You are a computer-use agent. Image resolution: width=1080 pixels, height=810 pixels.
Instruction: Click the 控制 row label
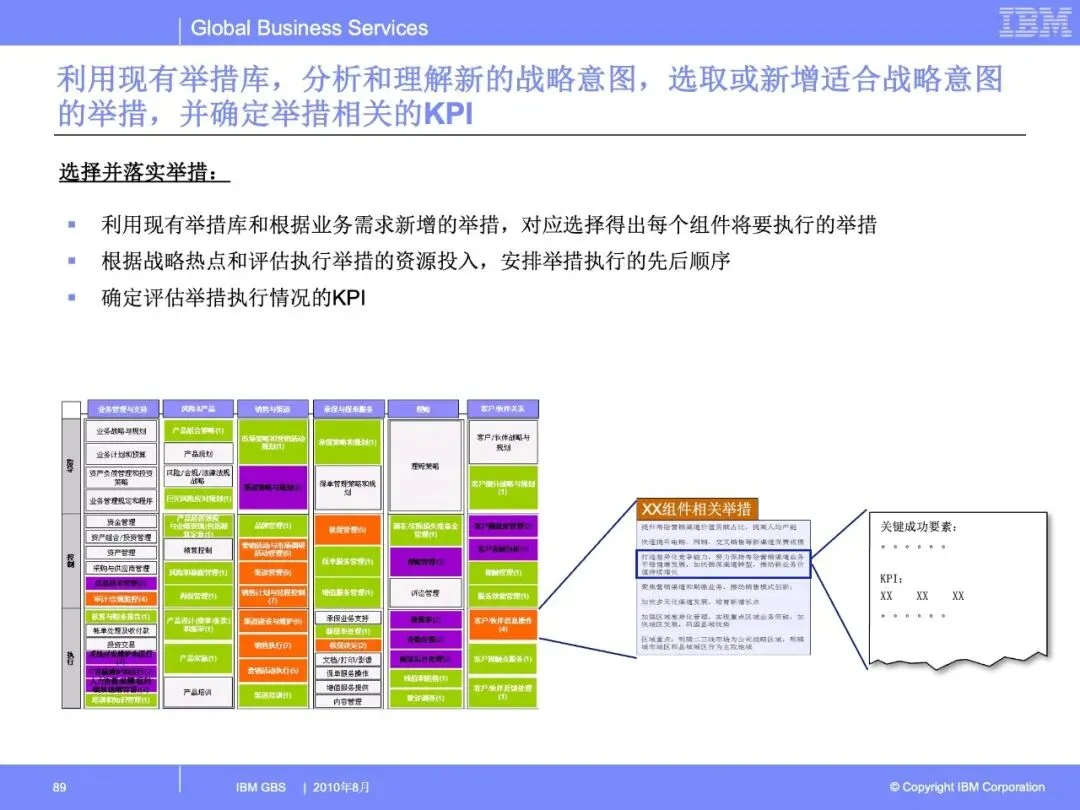point(71,561)
